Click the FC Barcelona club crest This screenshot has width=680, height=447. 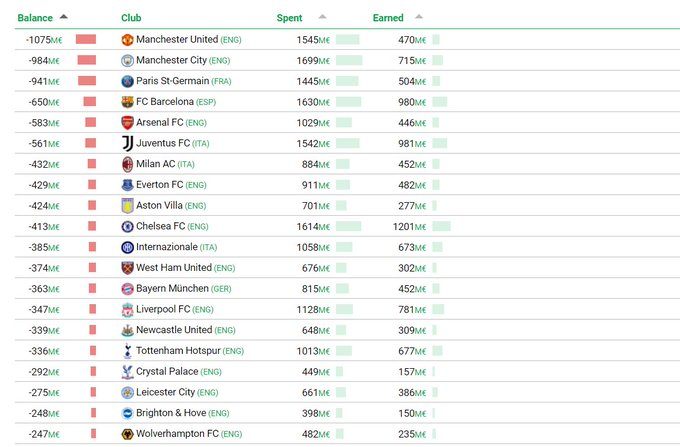point(127,102)
